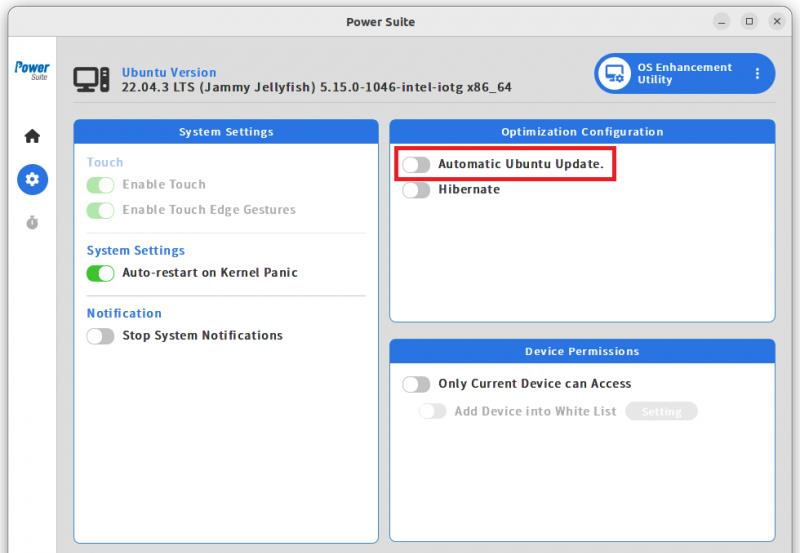800x553 pixels.
Task: Click the Enable Touch label
Action: 164,184
